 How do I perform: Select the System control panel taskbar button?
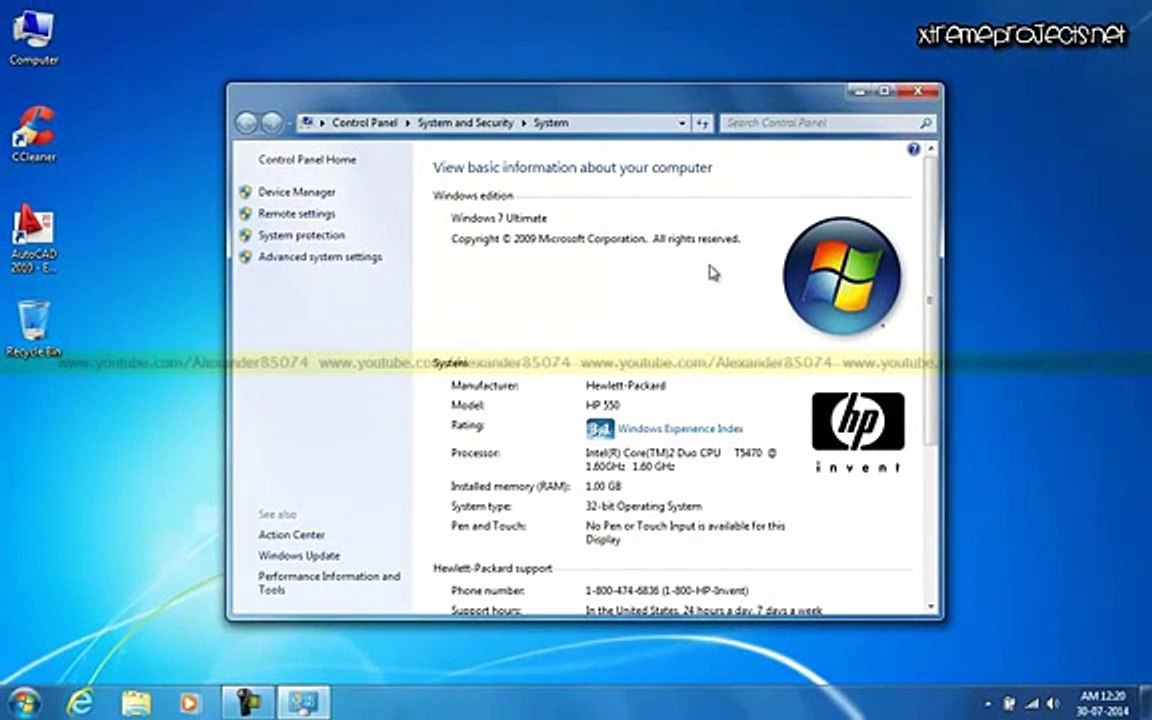[x=303, y=702]
